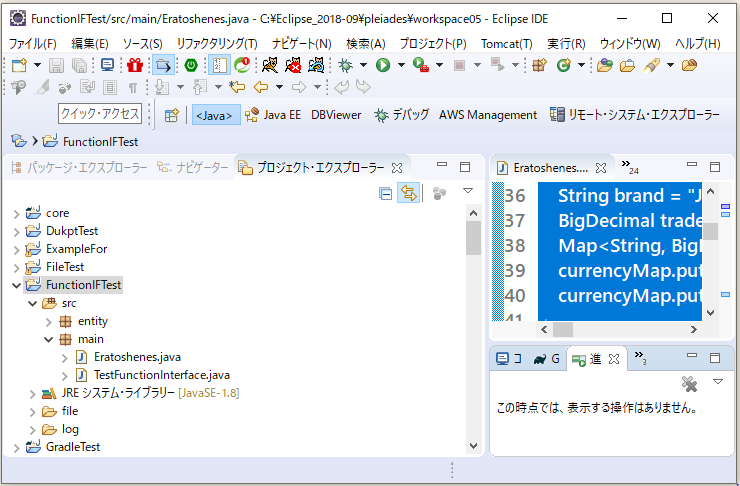This screenshot has height=486, width=740.
Task: Open the Project Explorer view menu triangle
Action: pos(468,191)
